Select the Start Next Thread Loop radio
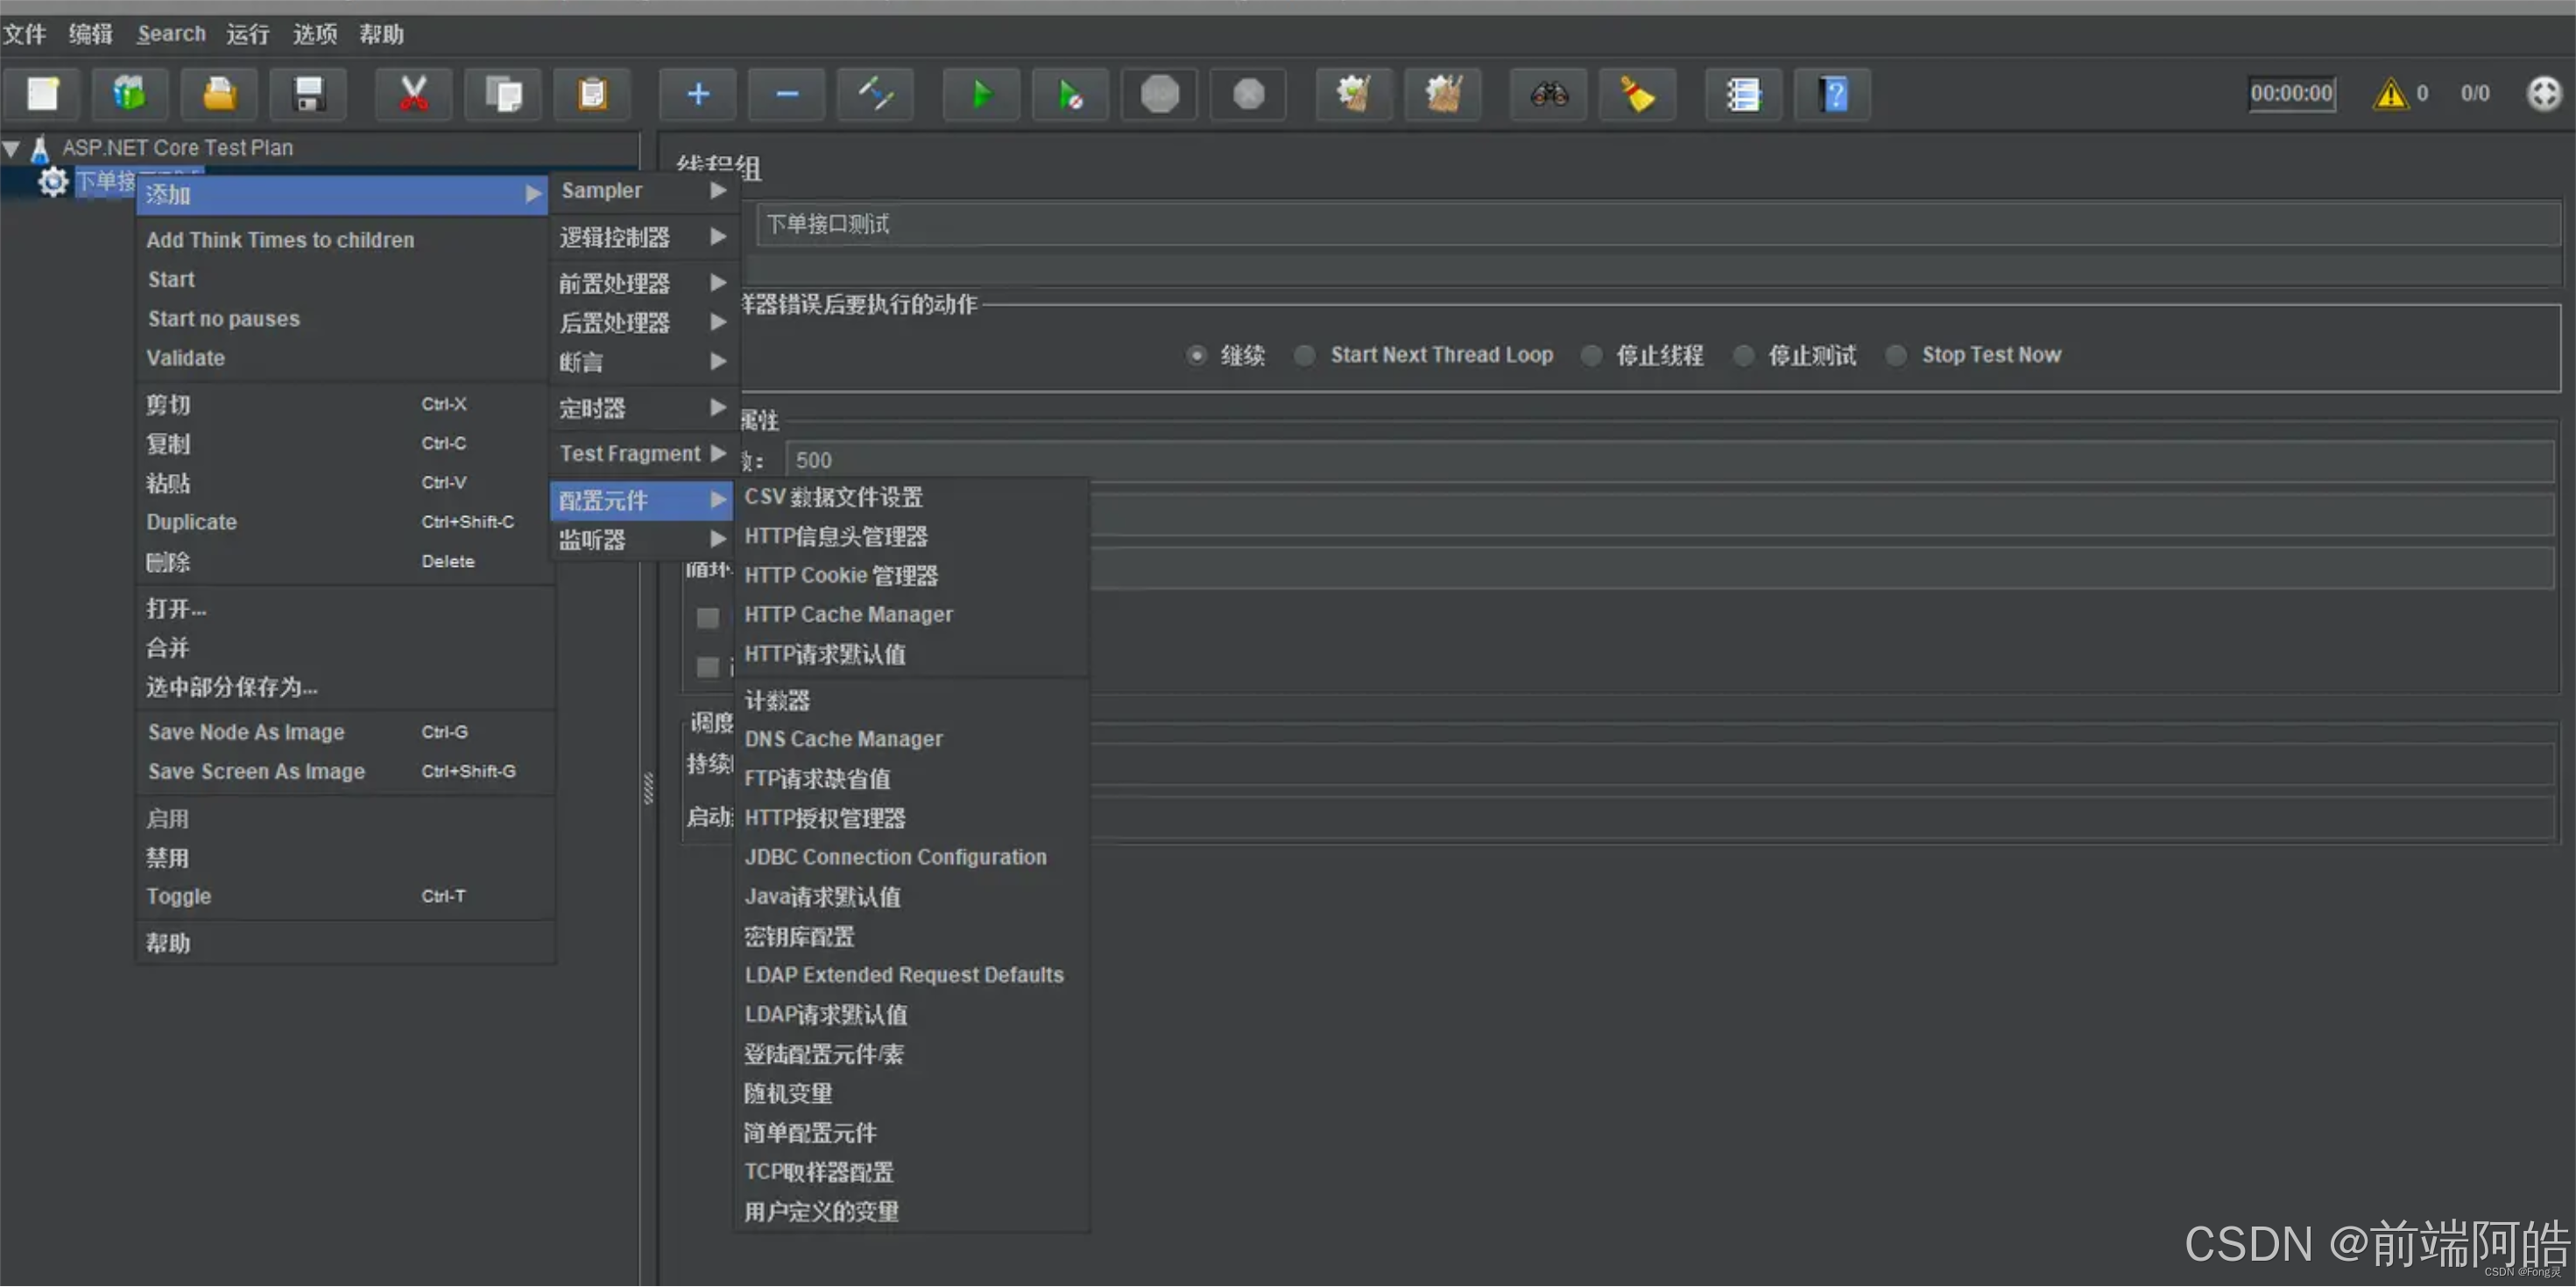Image resolution: width=2576 pixels, height=1287 pixels. pos(1304,356)
